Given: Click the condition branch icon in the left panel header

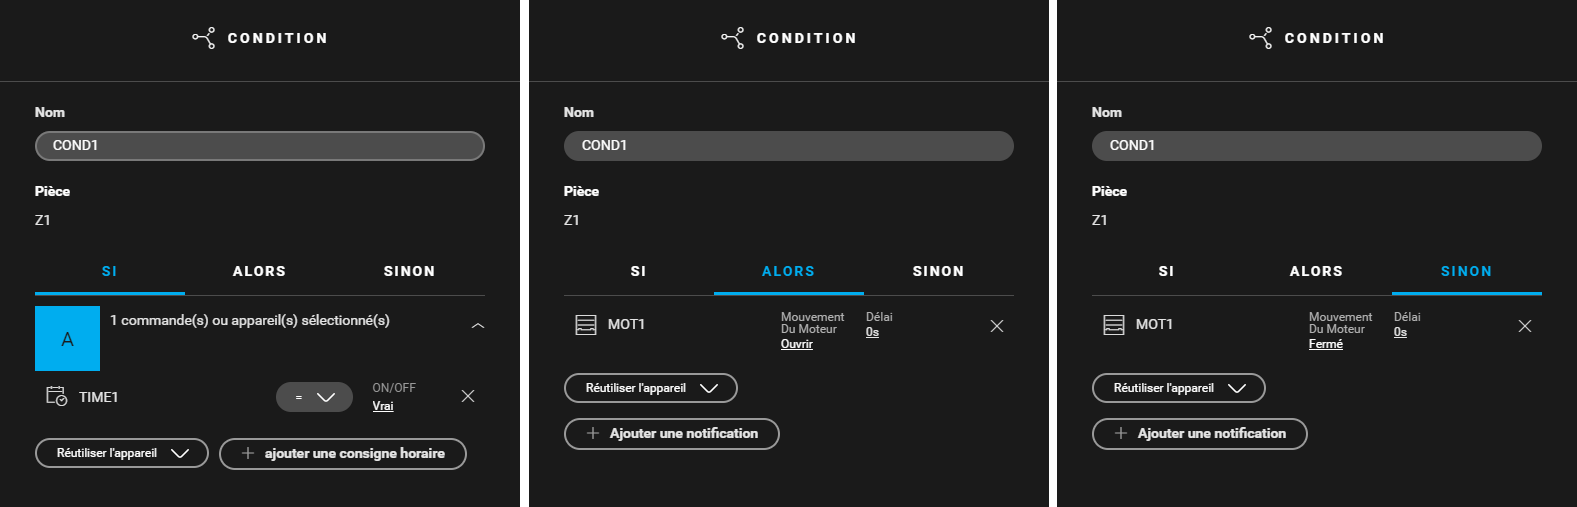Looking at the screenshot, I should tap(204, 38).
